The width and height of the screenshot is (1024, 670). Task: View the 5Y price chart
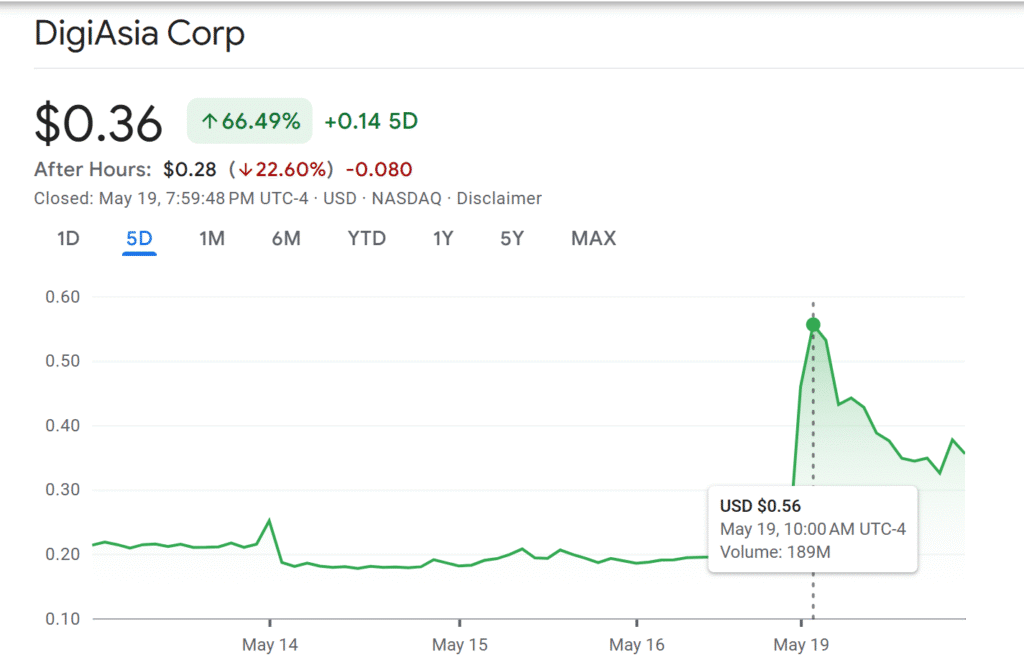point(511,238)
